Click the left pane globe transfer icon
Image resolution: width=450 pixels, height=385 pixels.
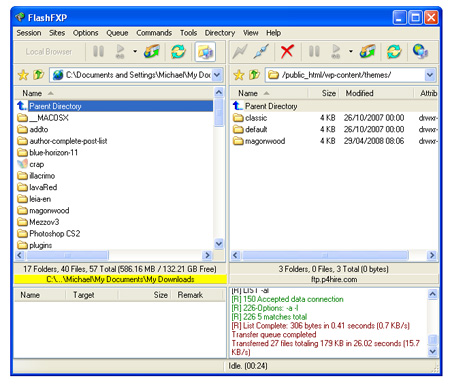pos(152,52)
